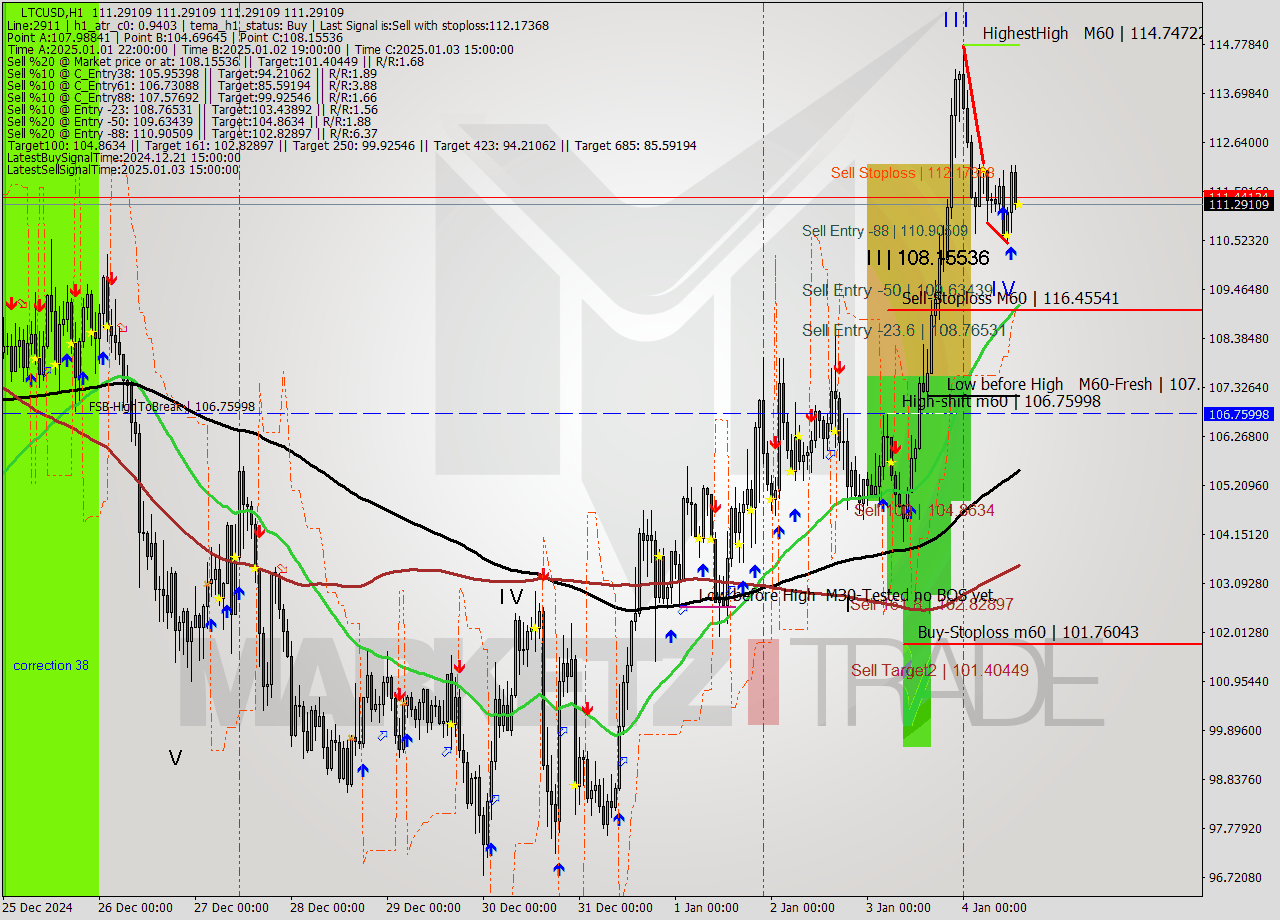Image resolution: width=1280 pixels, height=920 pixels.
Task: Click the '28 Dec 00:00' time label
Action: 328,908
